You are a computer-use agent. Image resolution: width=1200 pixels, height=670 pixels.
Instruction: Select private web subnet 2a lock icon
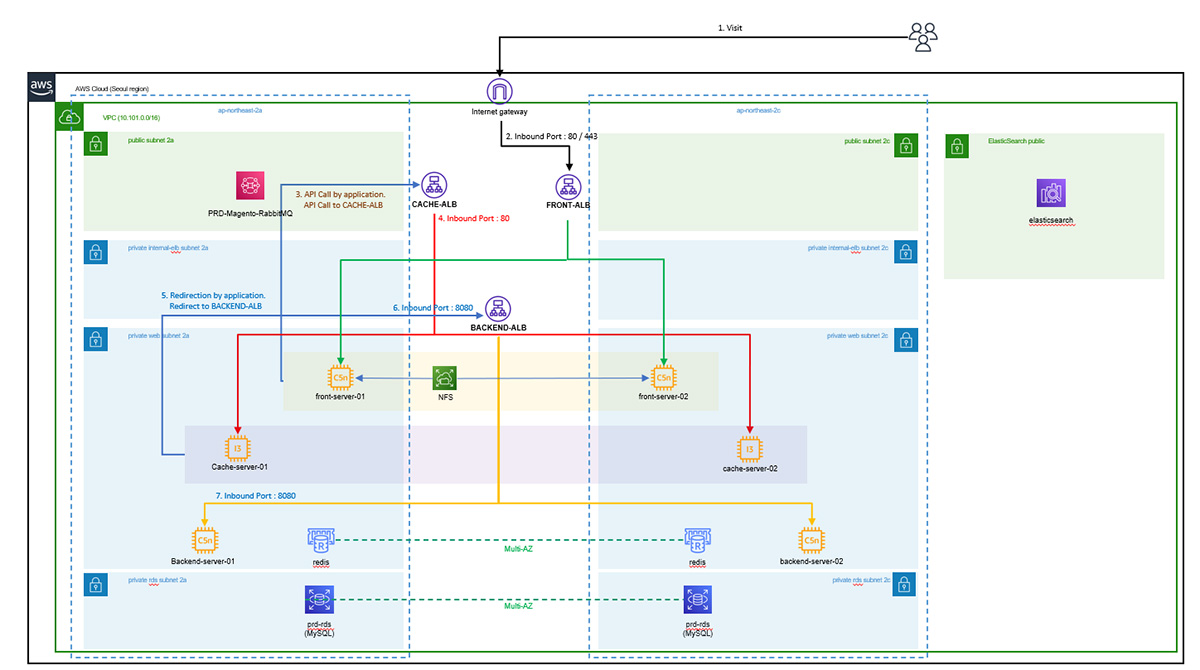pyautogui.click(x=95, y=339)
